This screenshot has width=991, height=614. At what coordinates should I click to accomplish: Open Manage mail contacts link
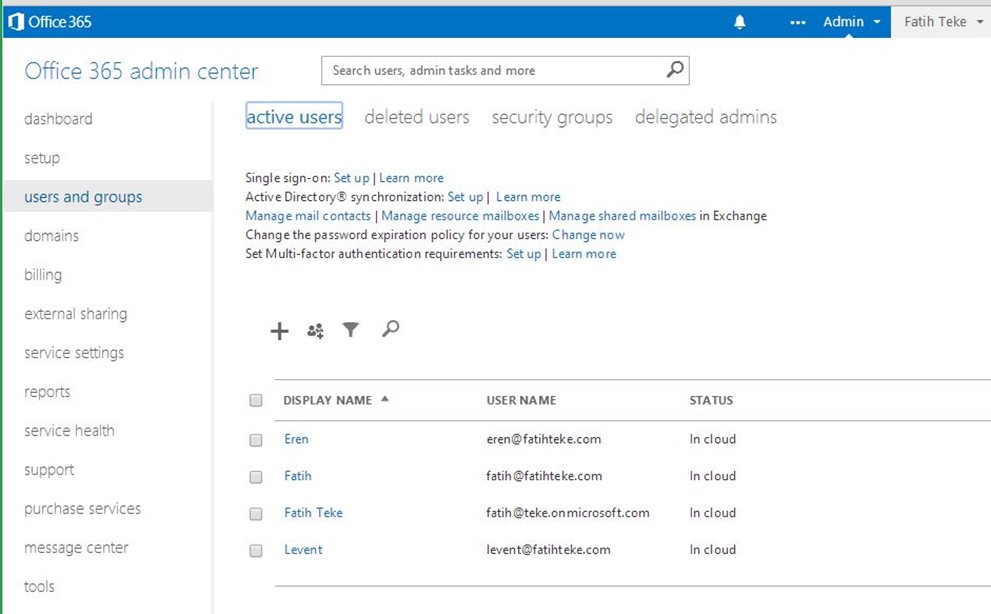308,216
